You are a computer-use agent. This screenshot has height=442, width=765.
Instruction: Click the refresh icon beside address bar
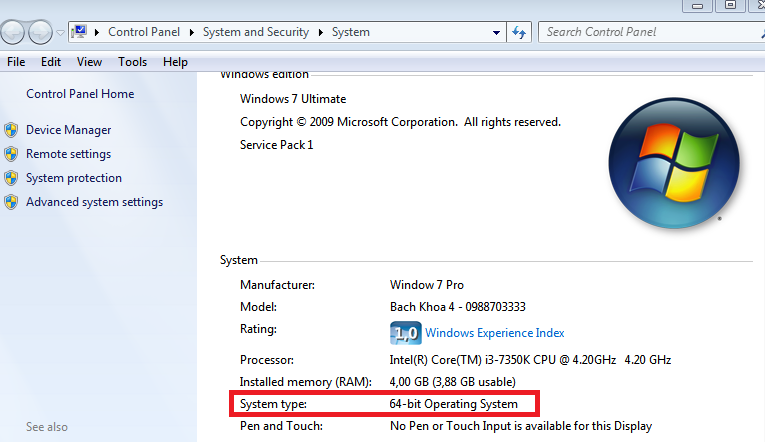click(x=519, y=32)
